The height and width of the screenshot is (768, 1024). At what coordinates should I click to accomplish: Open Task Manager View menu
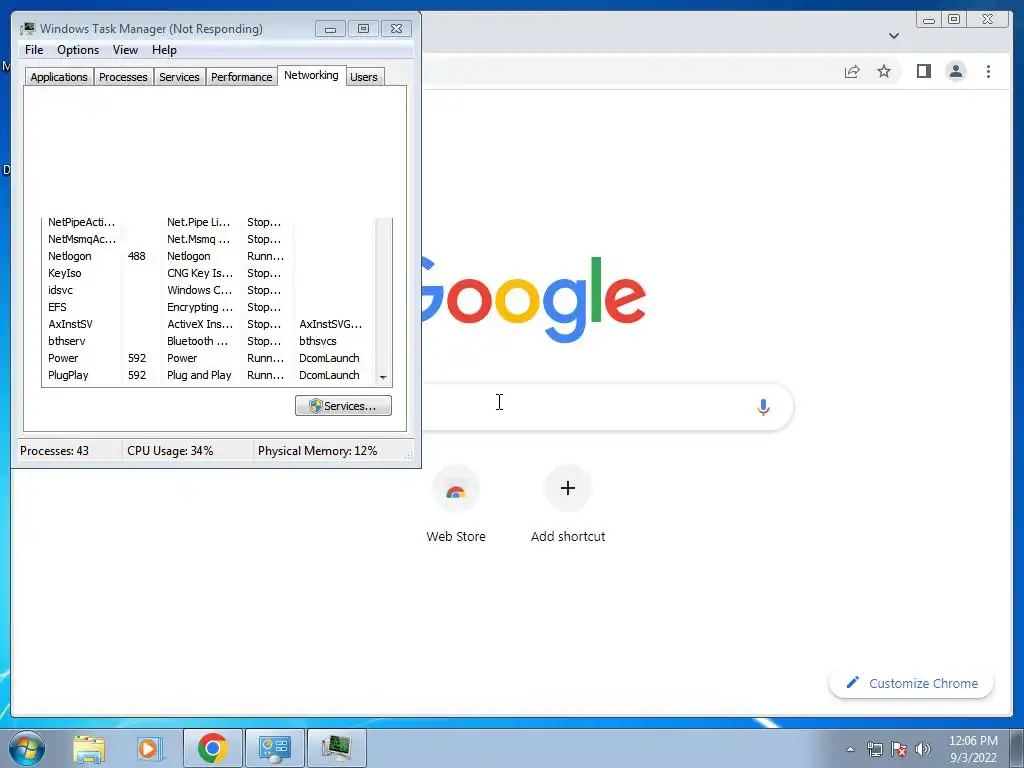pos(125,50)
